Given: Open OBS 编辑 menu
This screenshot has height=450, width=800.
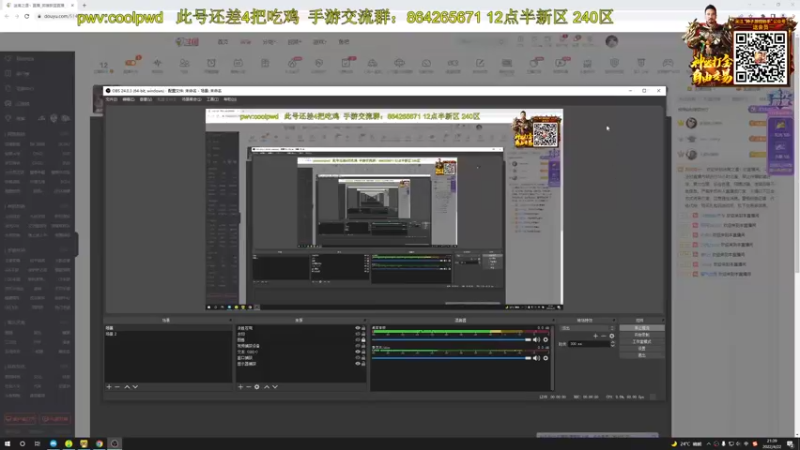Looking at the screenshot, I should (x=129, y=99).
